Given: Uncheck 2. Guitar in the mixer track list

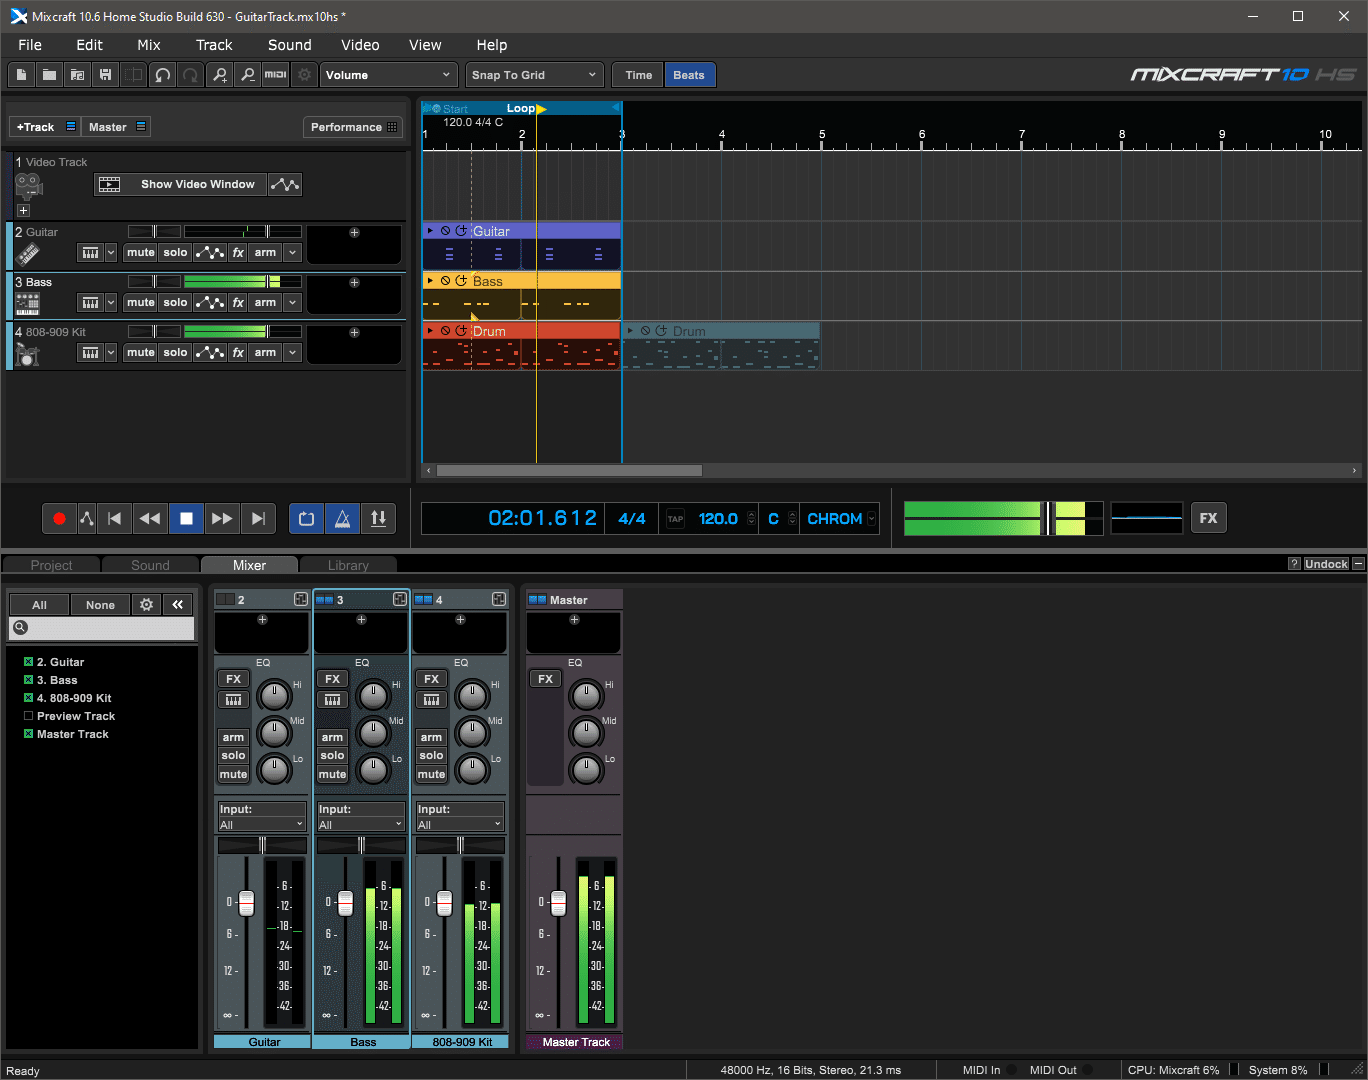Looking at the screenshot, I should pyautogui.click(x=28, y=662).
